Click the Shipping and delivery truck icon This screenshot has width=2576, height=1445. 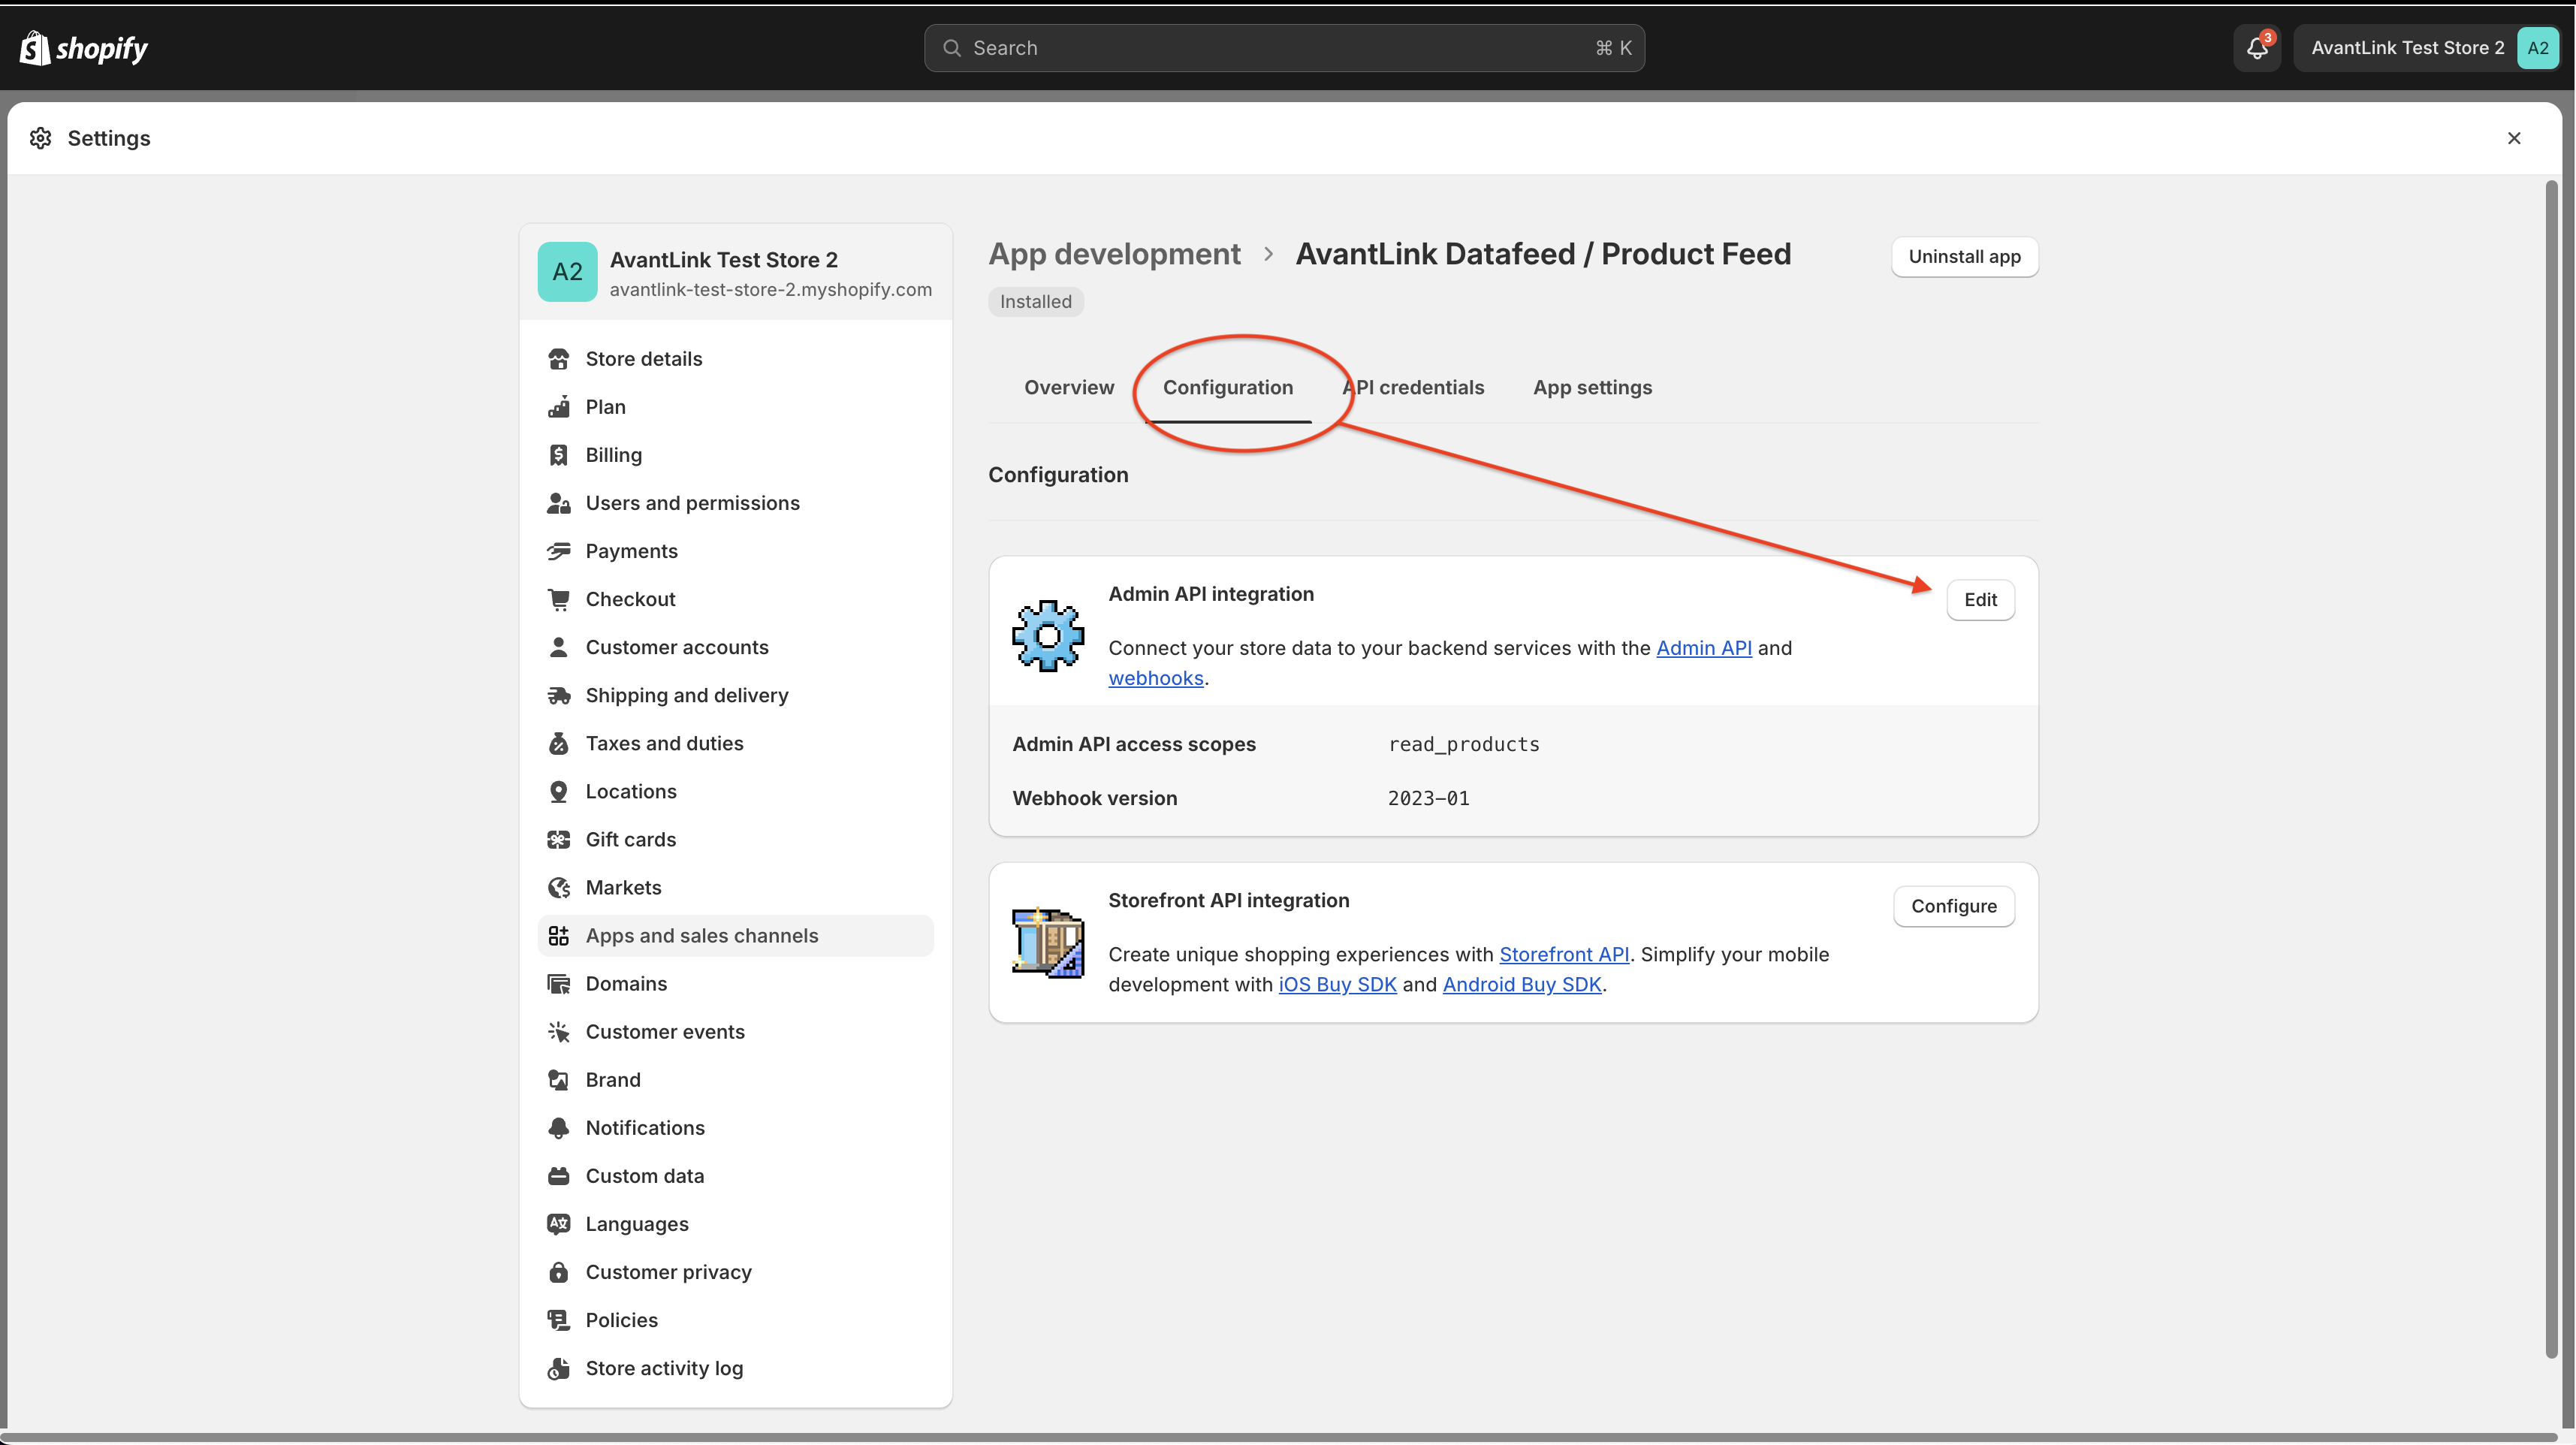[558, 695]
